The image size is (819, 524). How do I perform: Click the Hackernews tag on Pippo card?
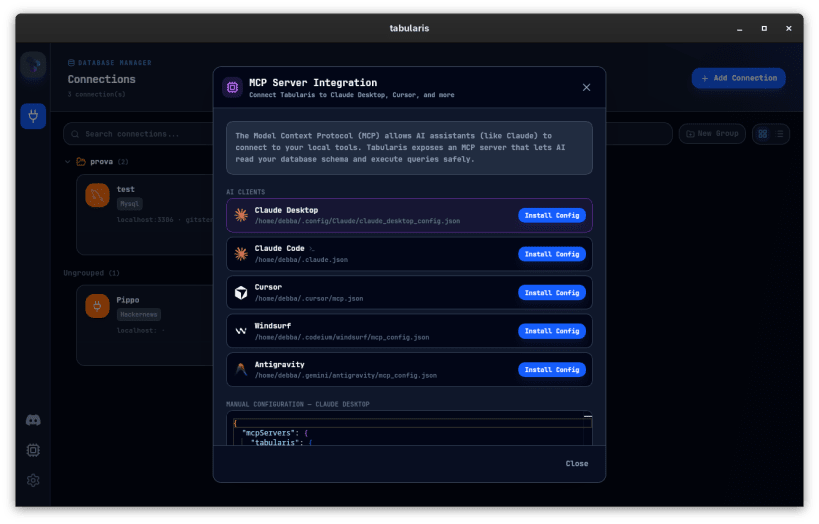tap(138, 315)
